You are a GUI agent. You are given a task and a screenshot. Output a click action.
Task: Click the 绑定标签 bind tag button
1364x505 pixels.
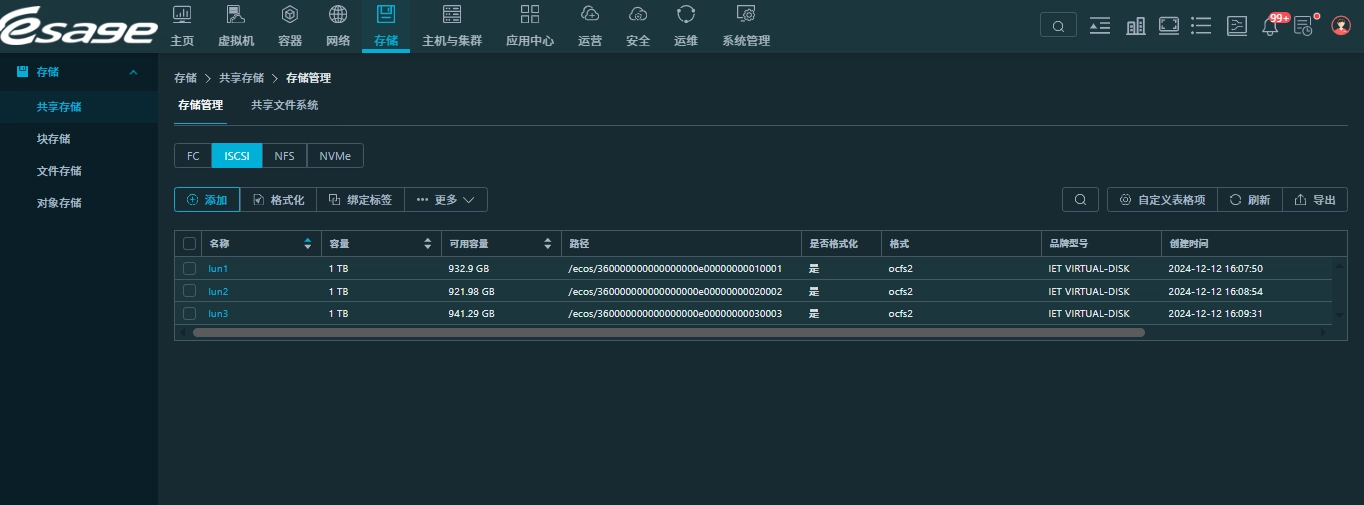[360, 200]
